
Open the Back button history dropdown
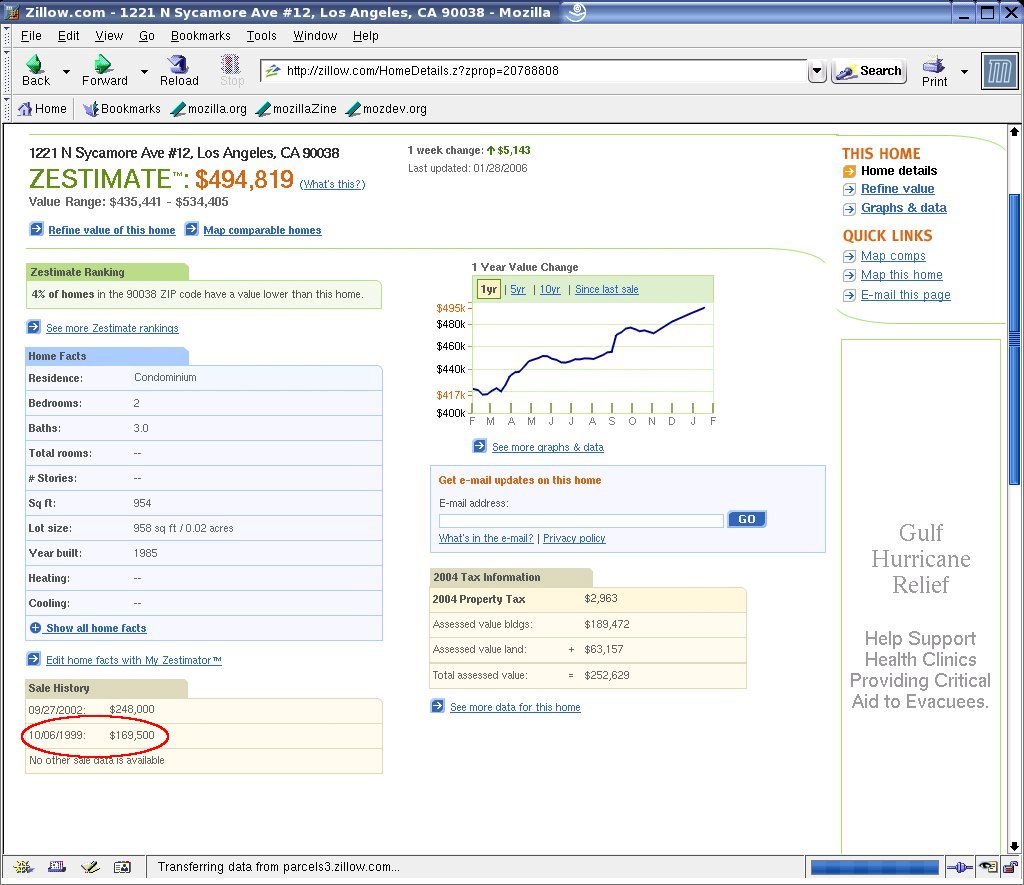(x=66, y=71)
